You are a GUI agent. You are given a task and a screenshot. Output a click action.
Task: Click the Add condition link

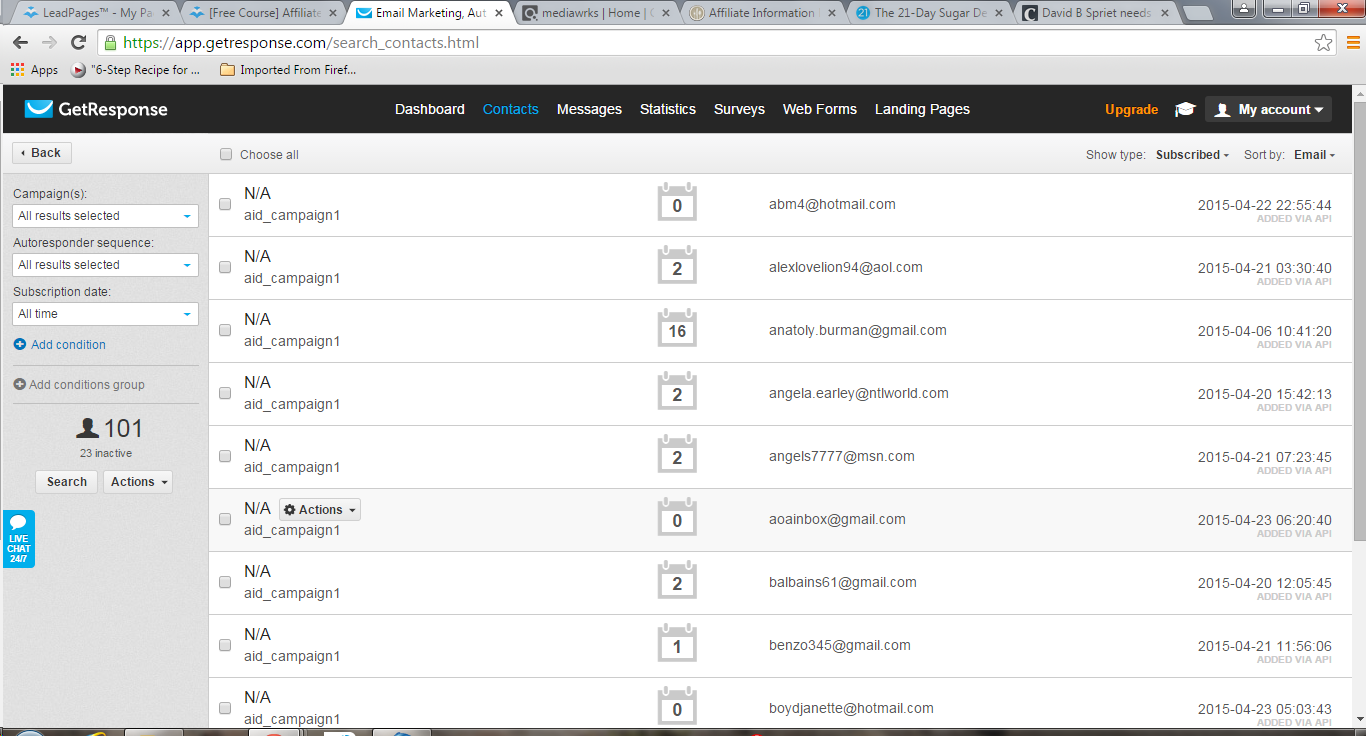[68, 345]
